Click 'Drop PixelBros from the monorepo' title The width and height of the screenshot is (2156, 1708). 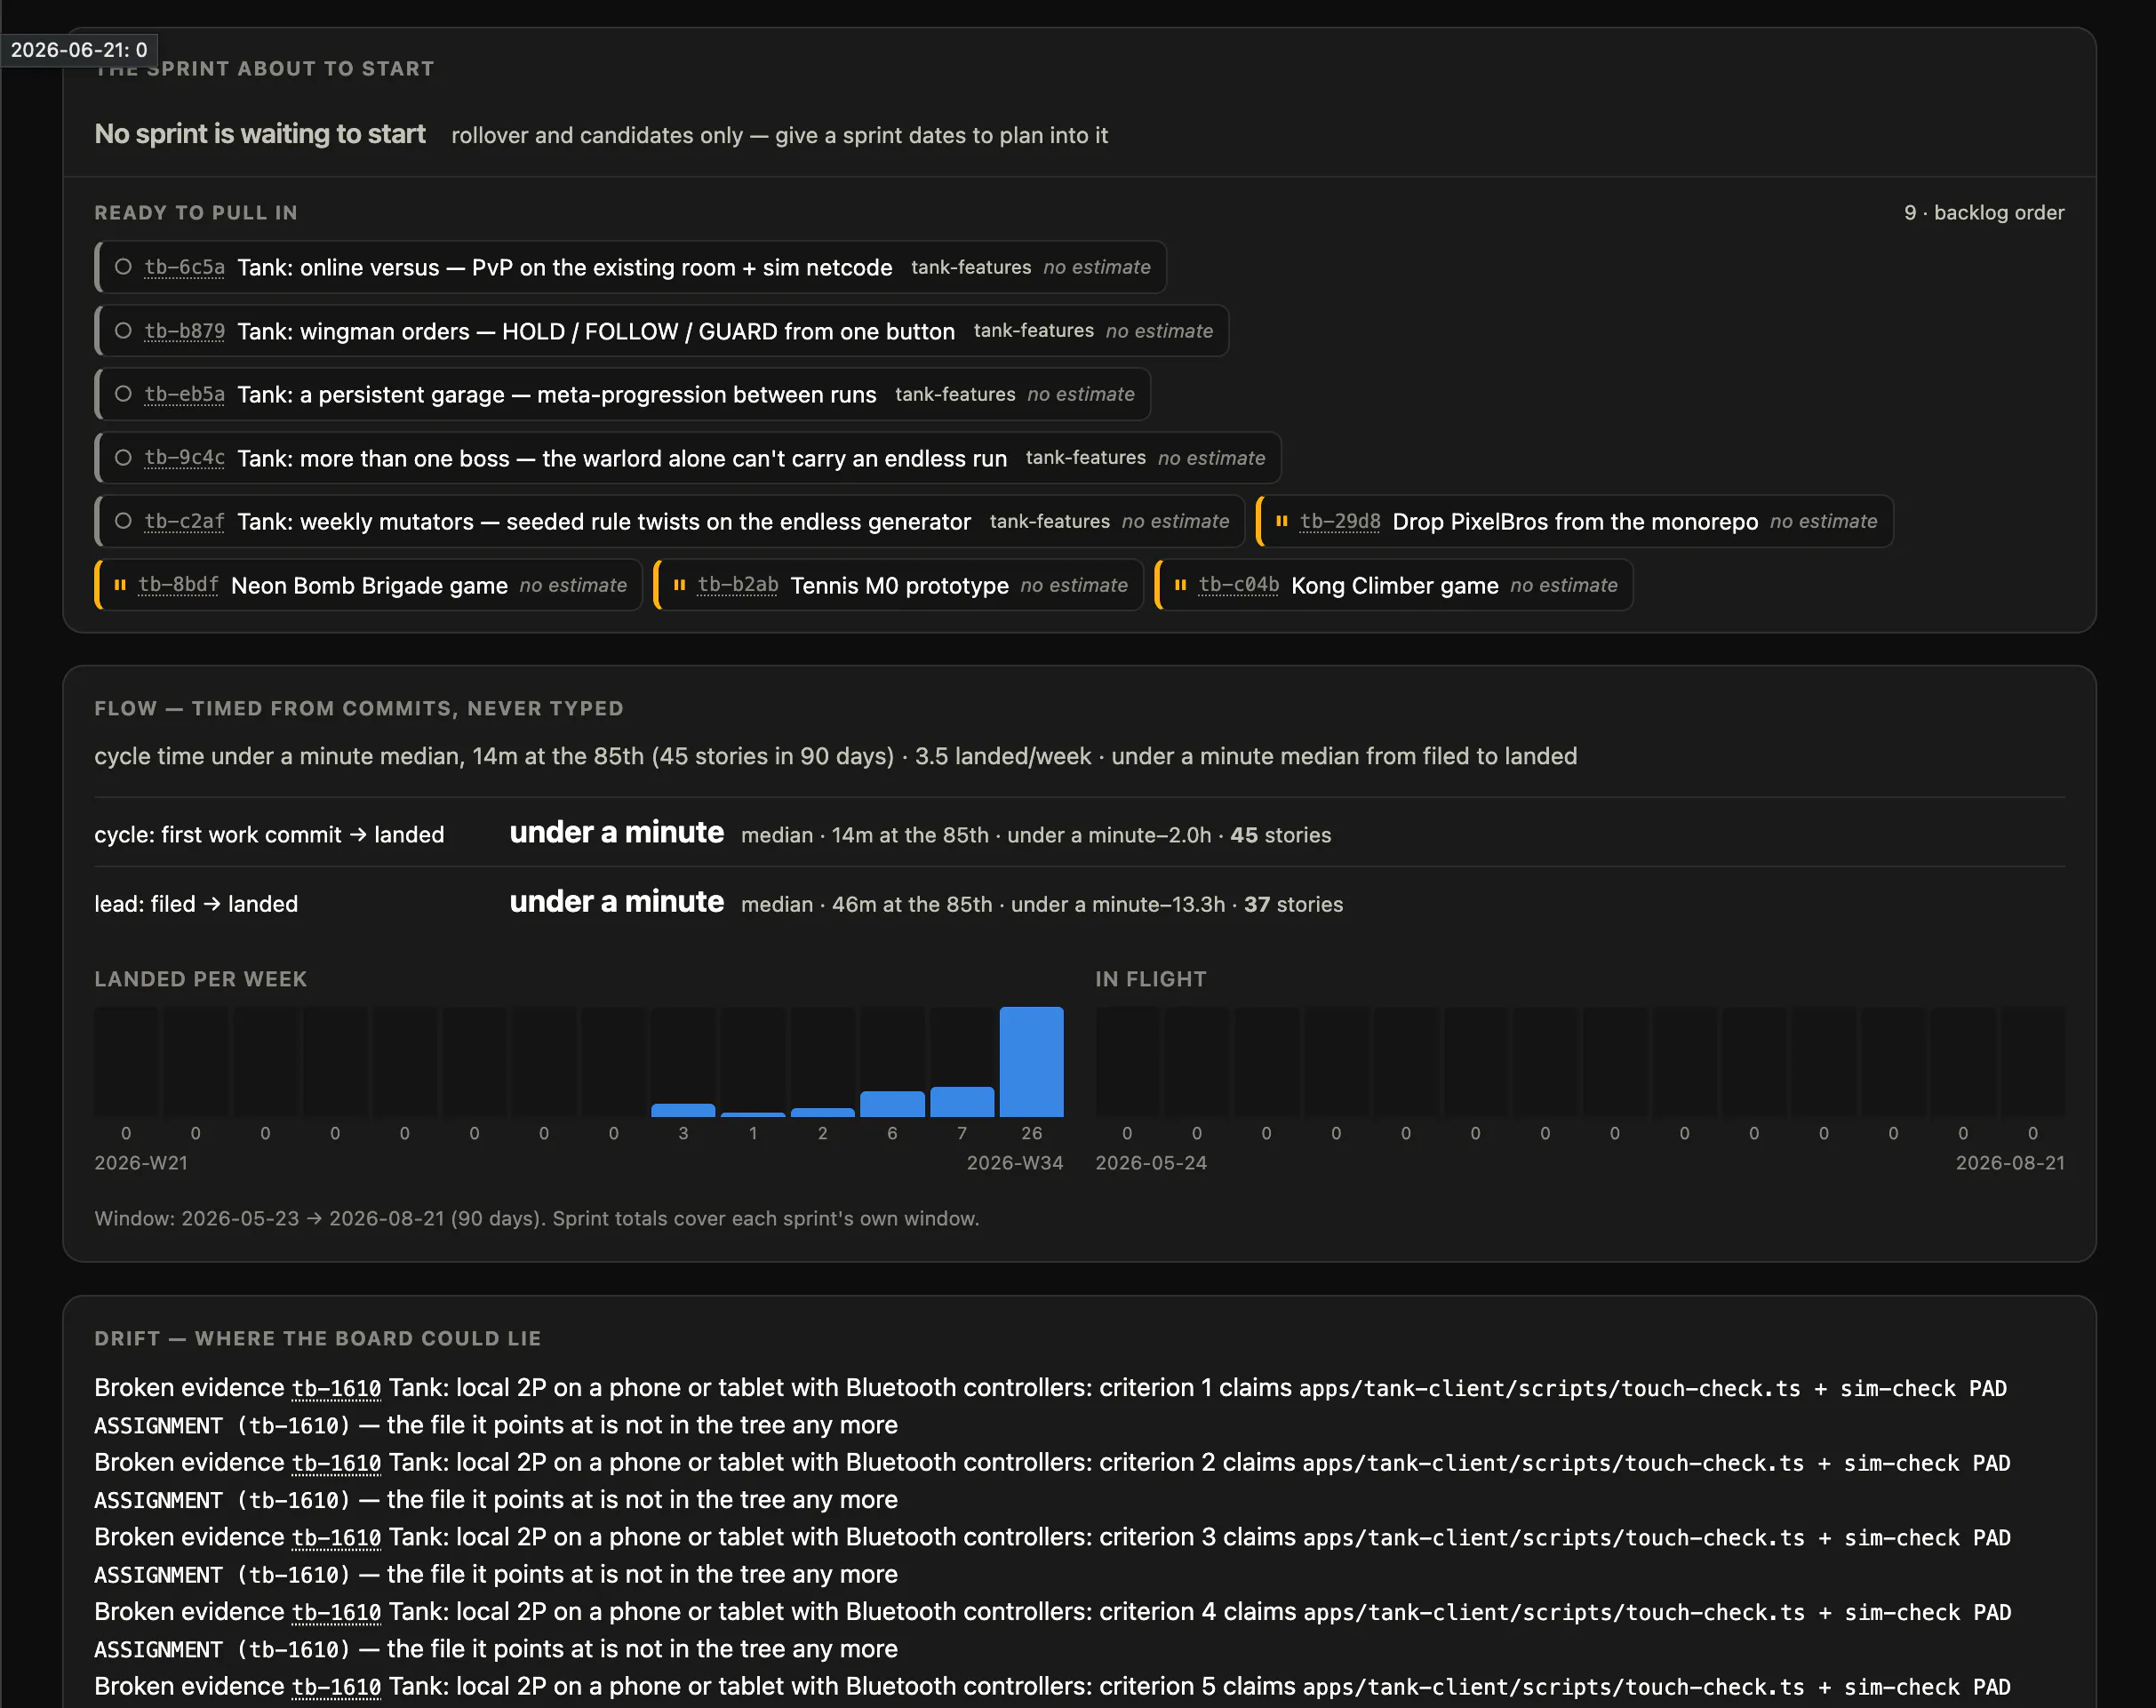coord(1575,521)
